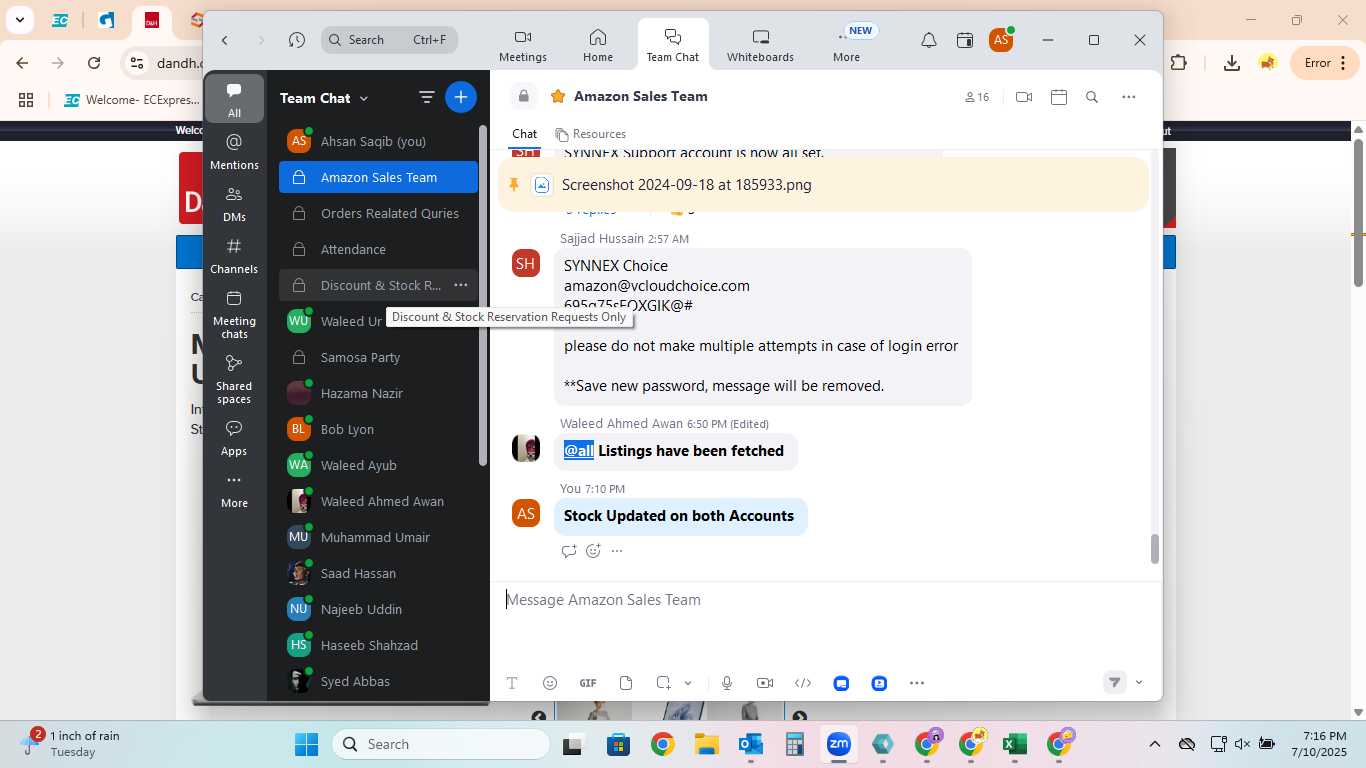Click the Zoom search box

click(x=390, y=40)
